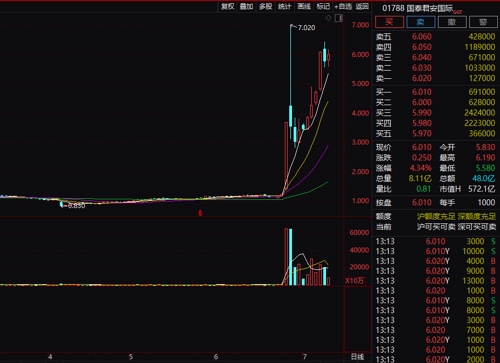The width and height of the screenshot is (500, 363).
Task: Select the 买一 6.010 bid row
Action: point(435,92)
